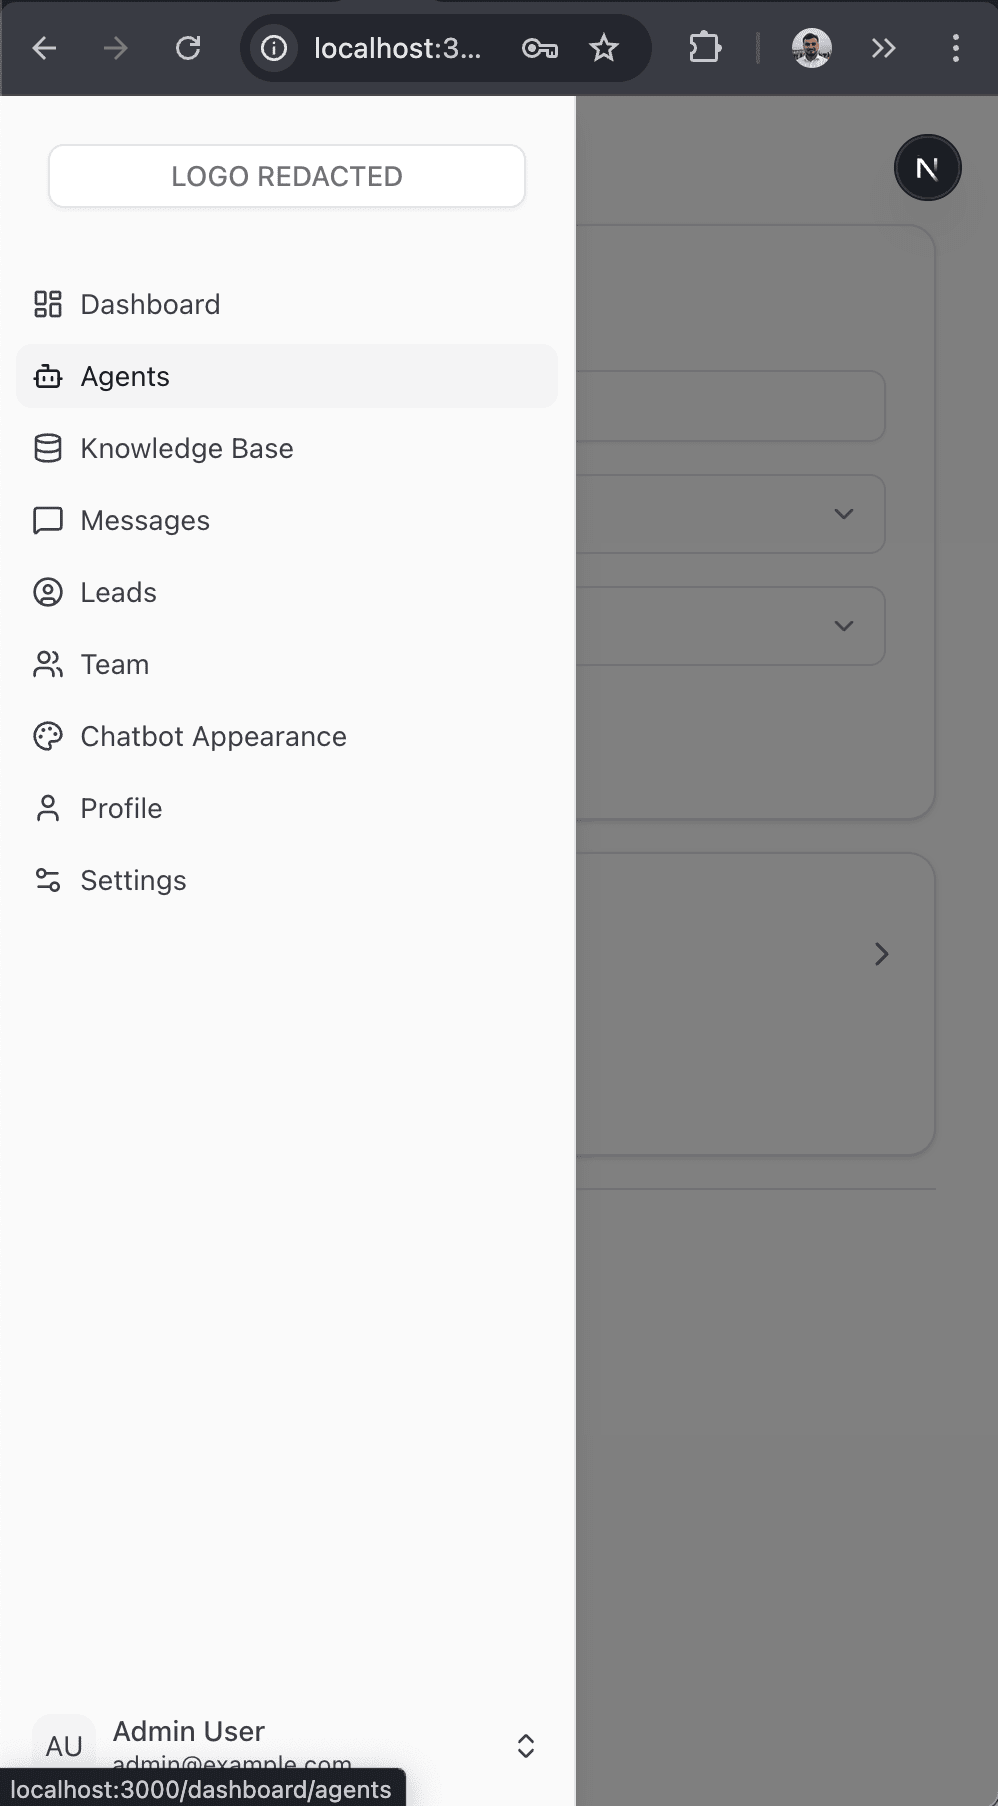Open Knowledge Base via the database icon

coord(48,448)
